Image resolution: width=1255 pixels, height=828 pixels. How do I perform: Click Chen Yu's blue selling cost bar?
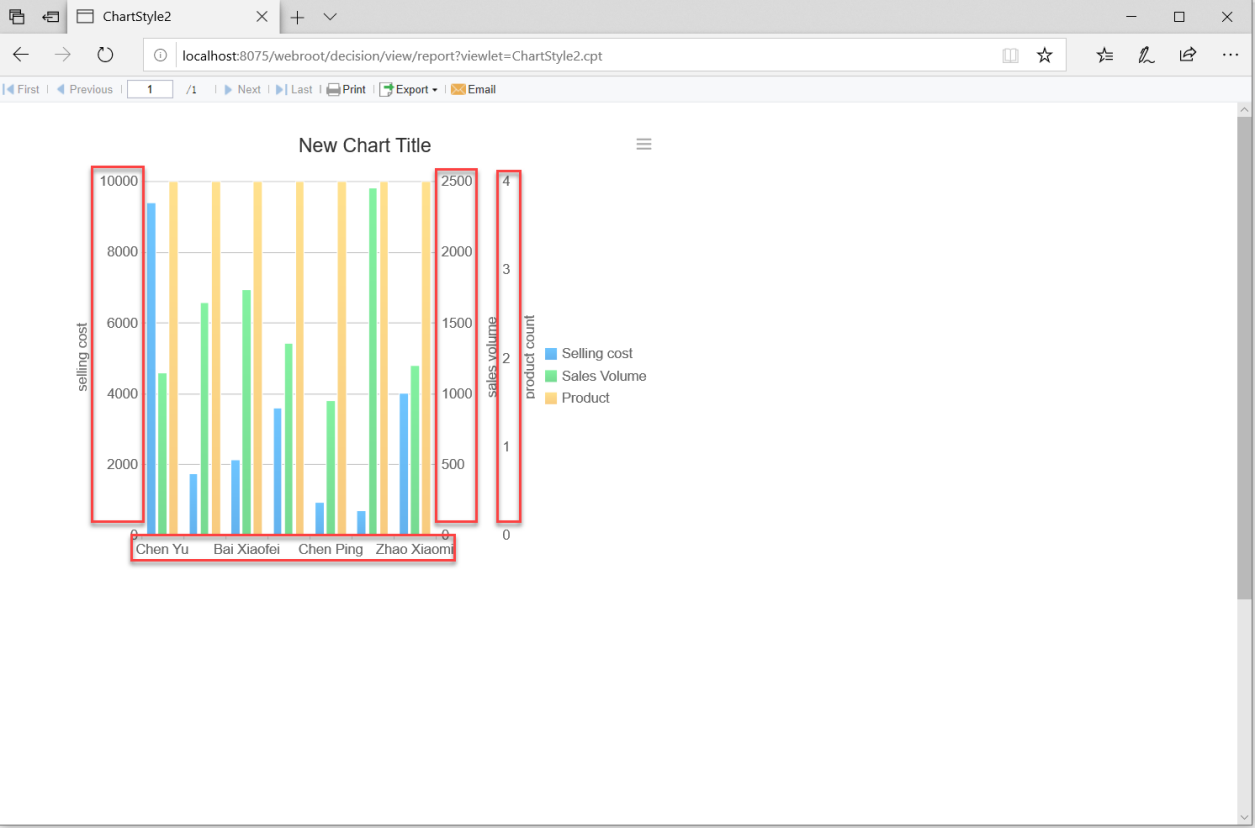tap(151, 368)
